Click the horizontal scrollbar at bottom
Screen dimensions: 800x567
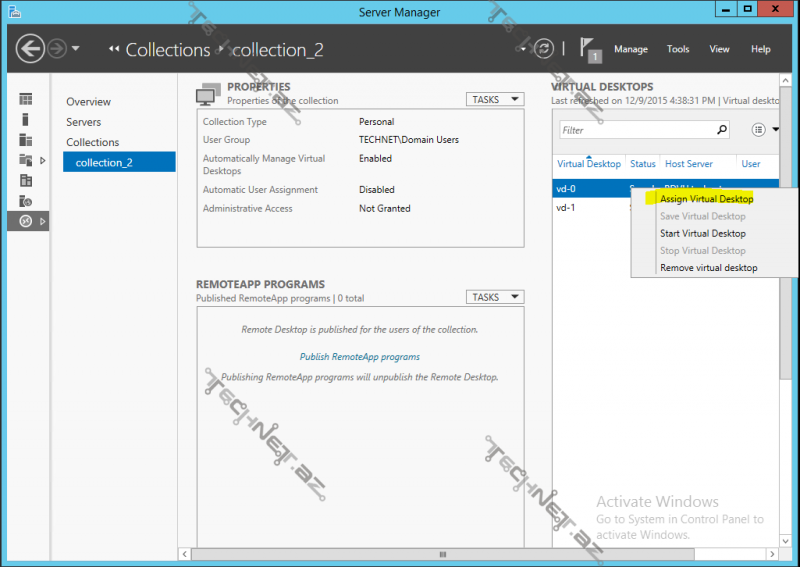(x=442, y=554)
